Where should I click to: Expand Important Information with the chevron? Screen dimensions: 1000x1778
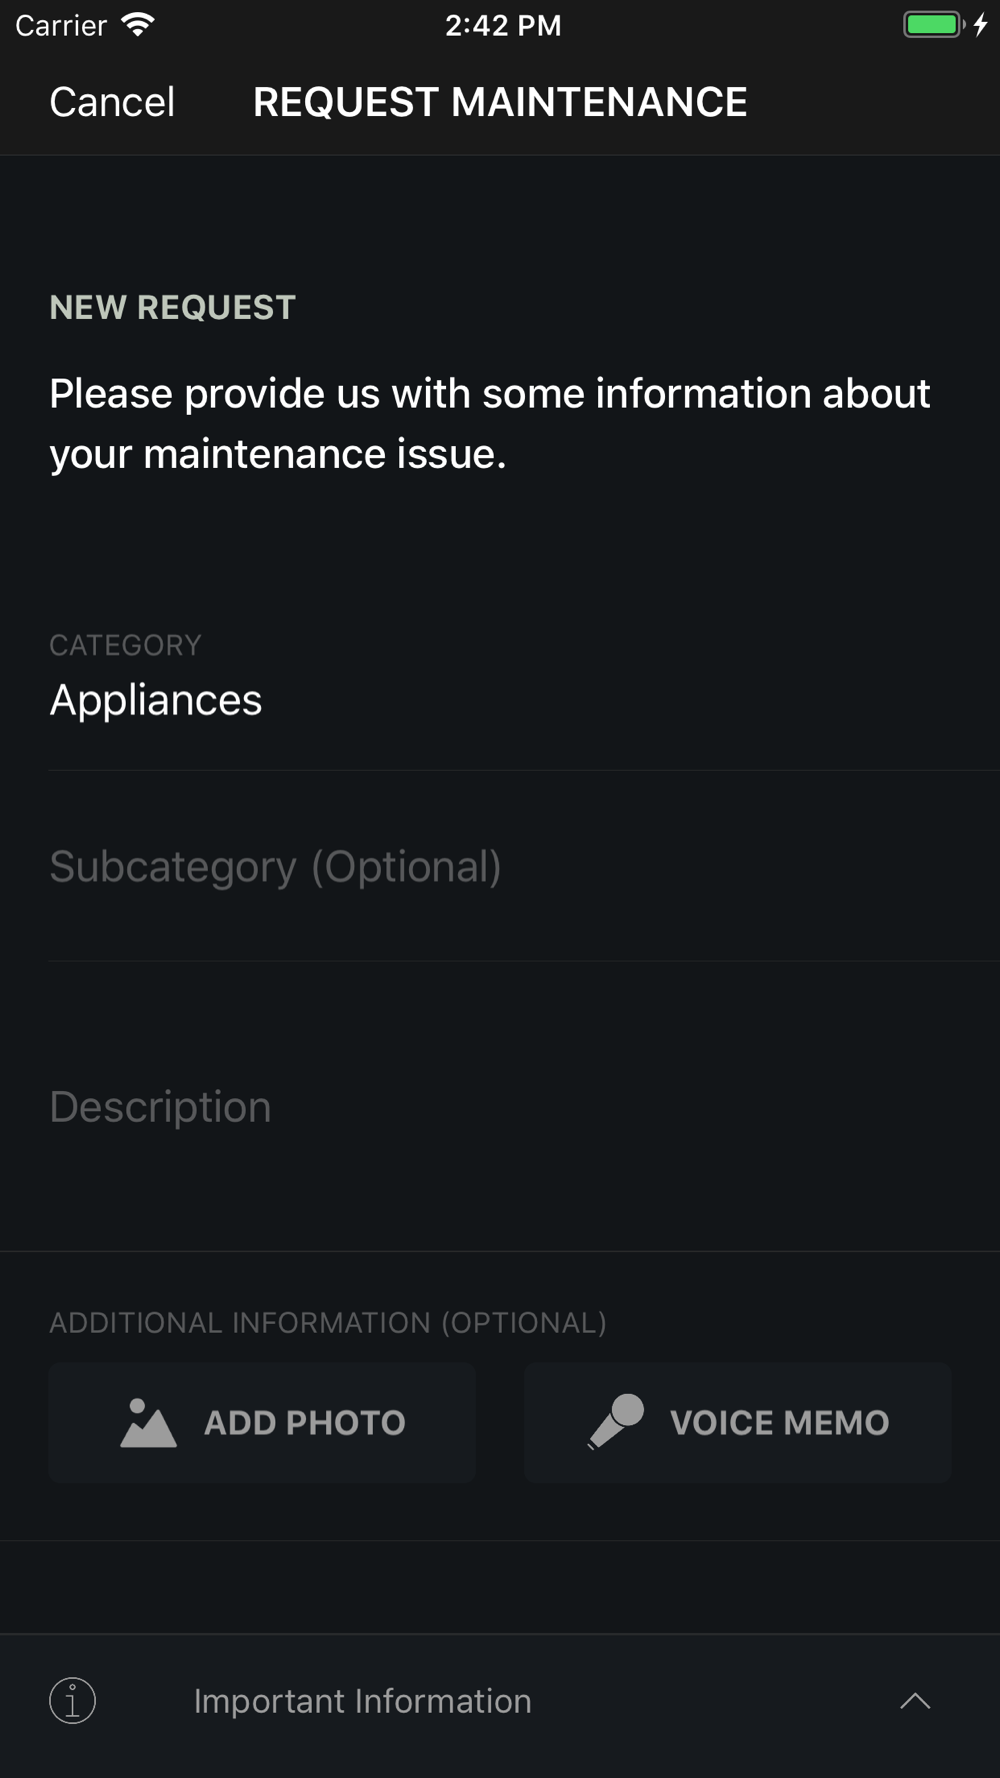point(915,1701)
